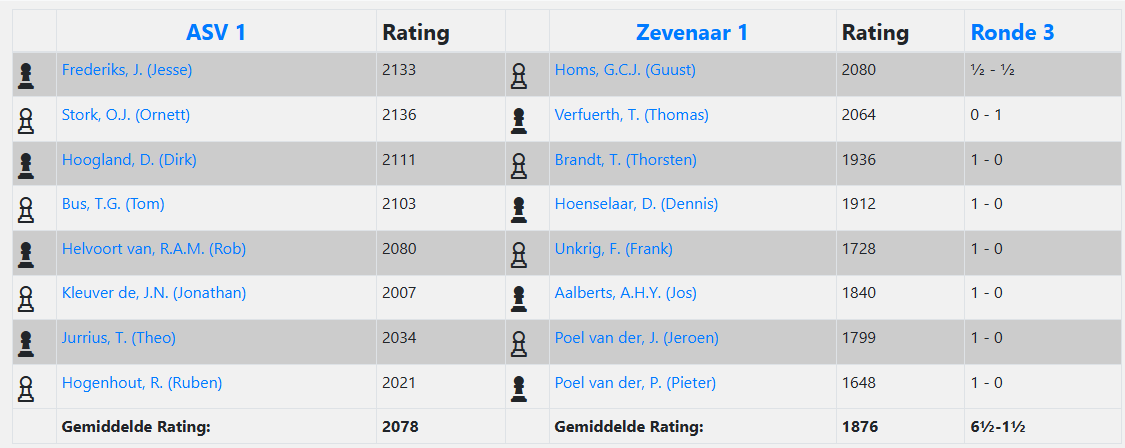Click black pawn icon beside Frederiks, J. (Jesse)

[x=26, y=75]
